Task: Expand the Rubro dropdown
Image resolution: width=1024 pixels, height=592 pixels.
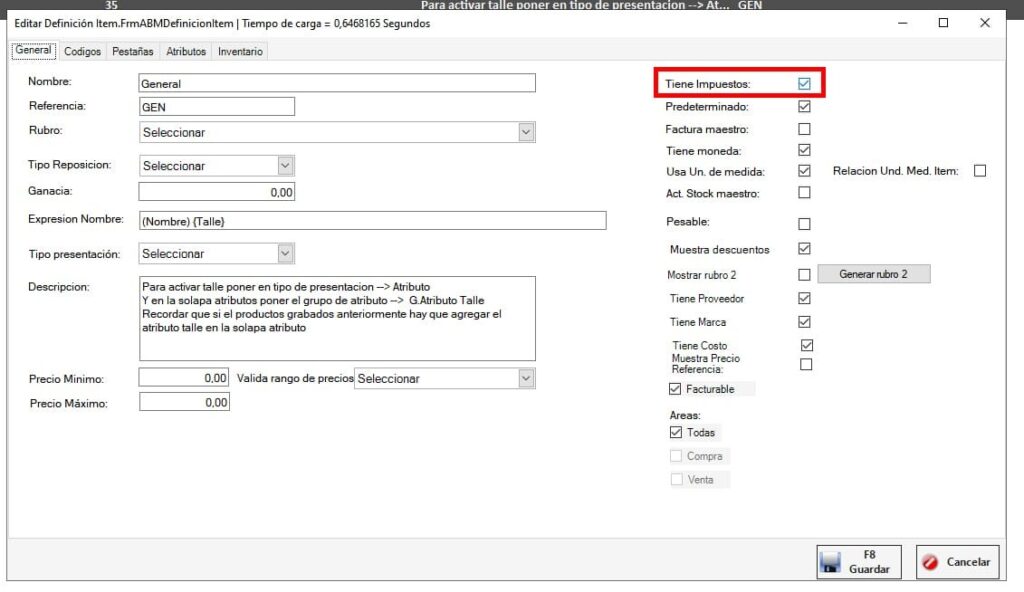Action: pyautogui.click(x=526, y=132)
